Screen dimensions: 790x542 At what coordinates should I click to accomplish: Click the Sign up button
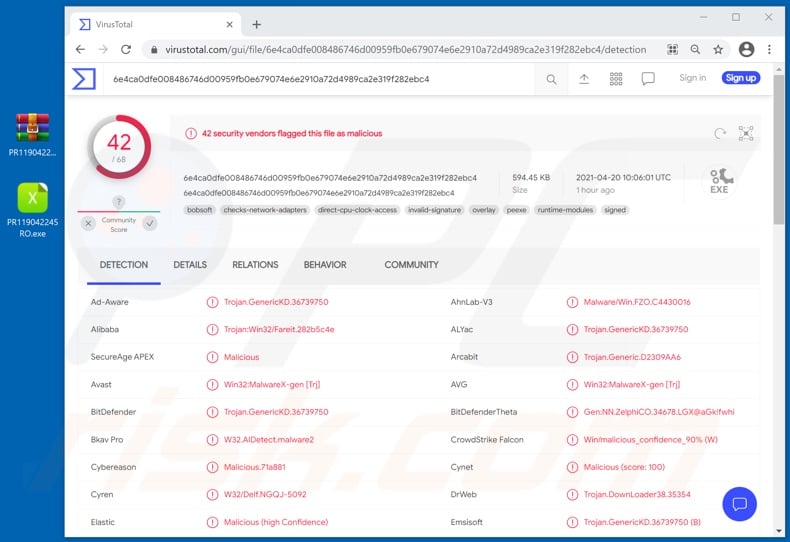pos(741,78)
